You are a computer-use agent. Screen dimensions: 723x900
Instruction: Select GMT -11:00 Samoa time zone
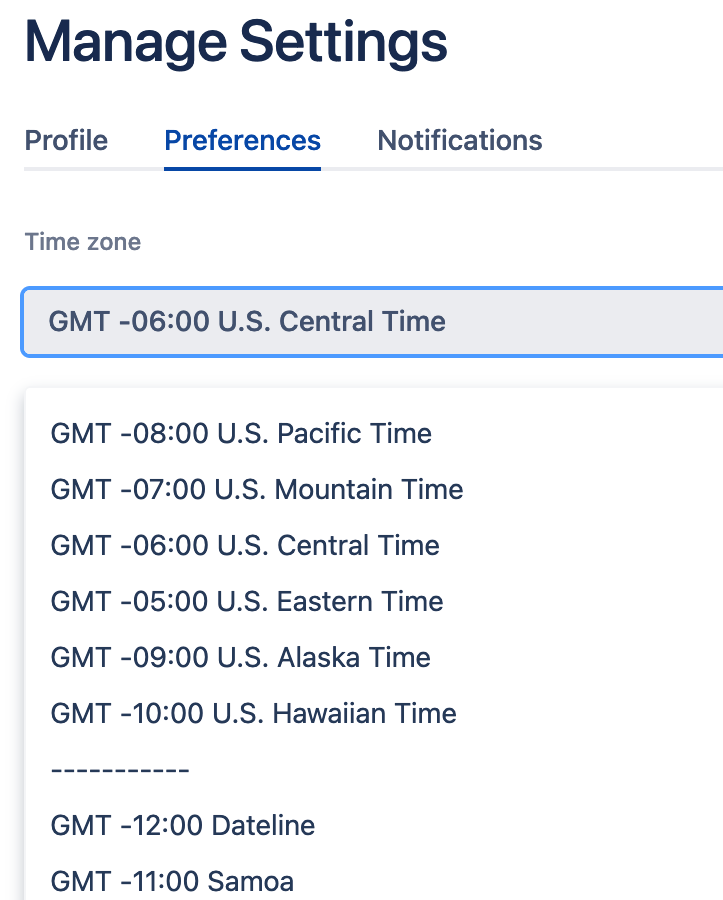(171, 881)
